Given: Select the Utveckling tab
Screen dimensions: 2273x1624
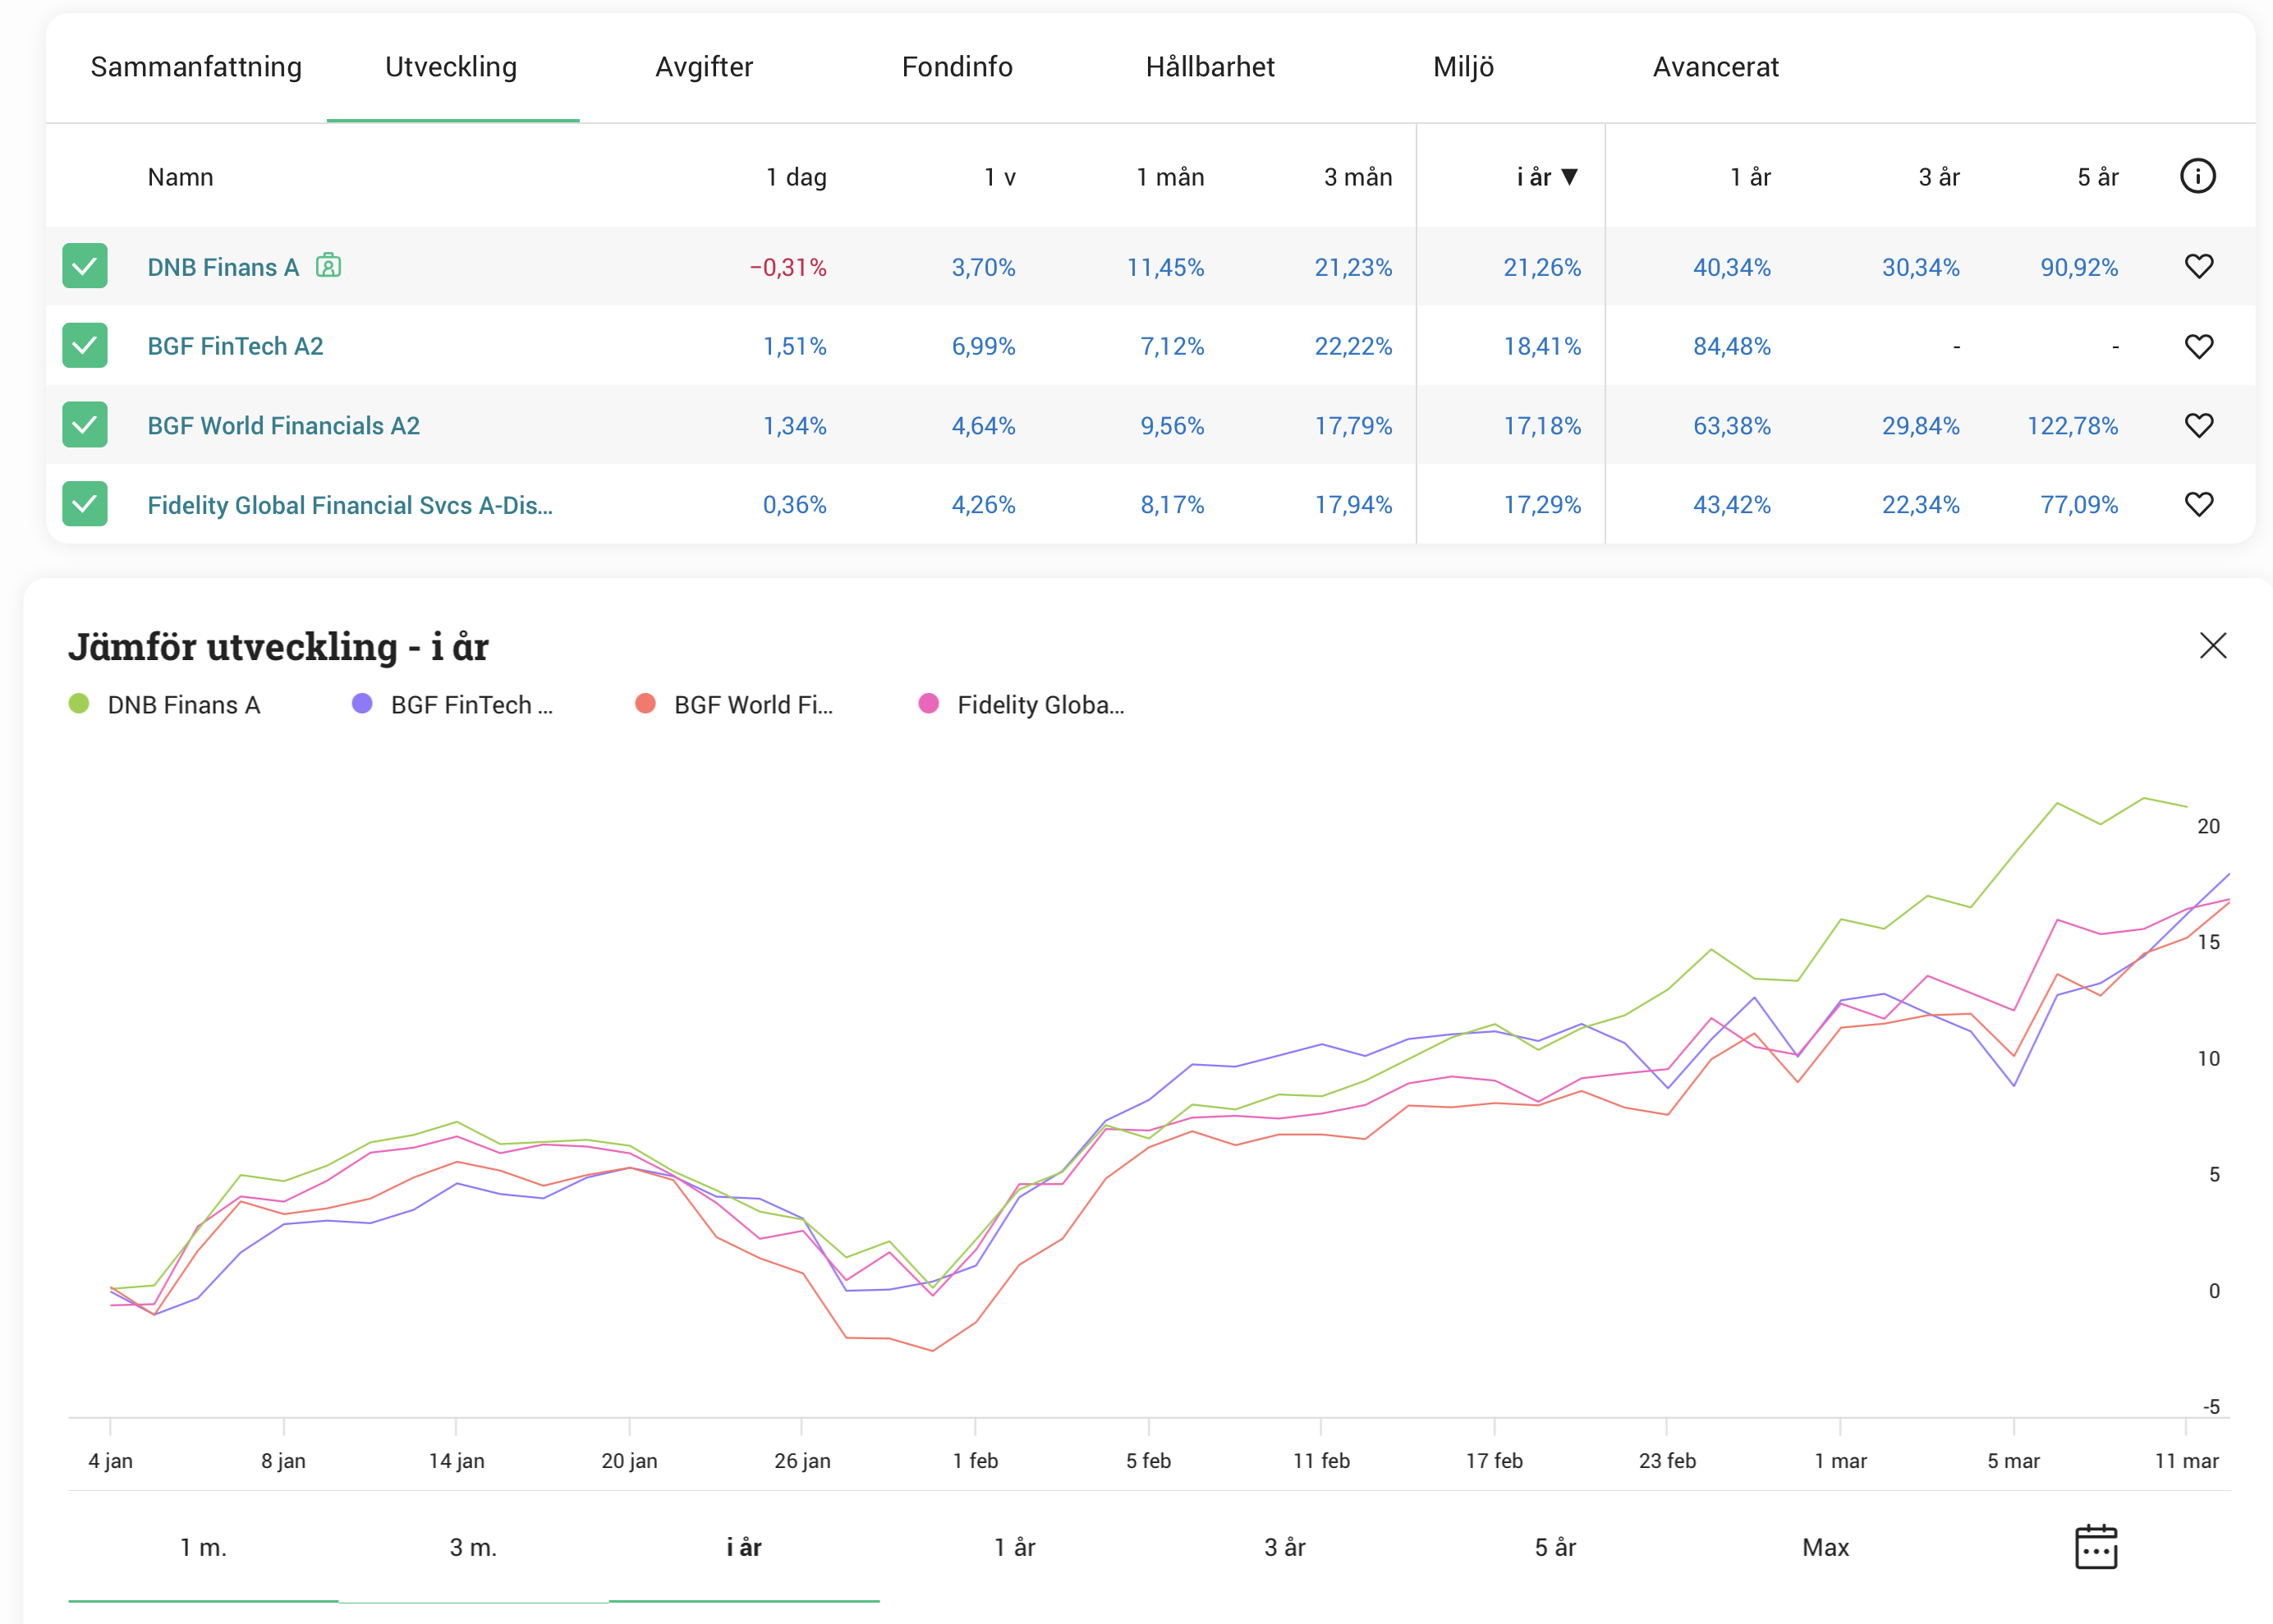Looking at the screenshot, I should pos(451,67).
